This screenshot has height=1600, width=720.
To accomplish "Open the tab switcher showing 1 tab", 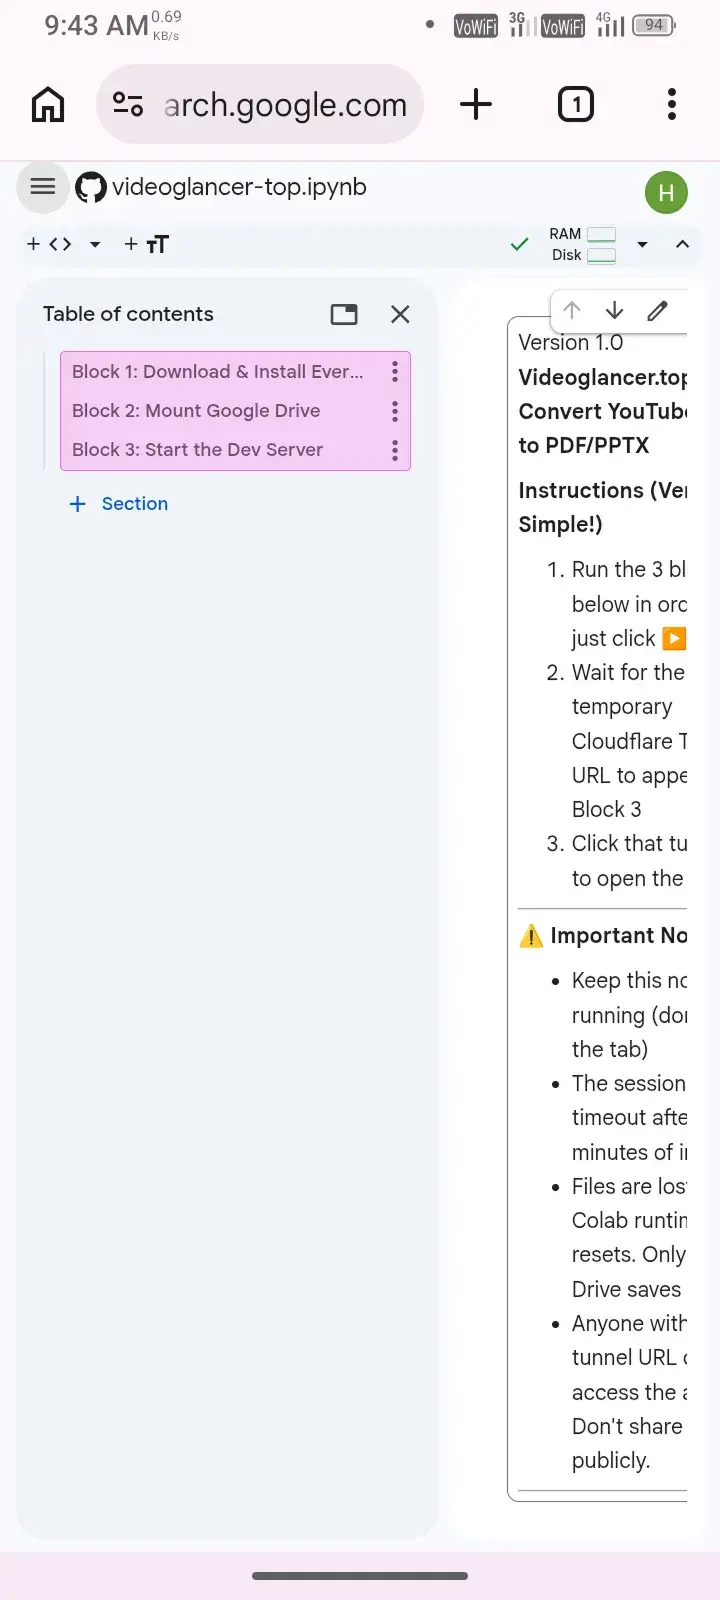I will click(x=575, y=104).
